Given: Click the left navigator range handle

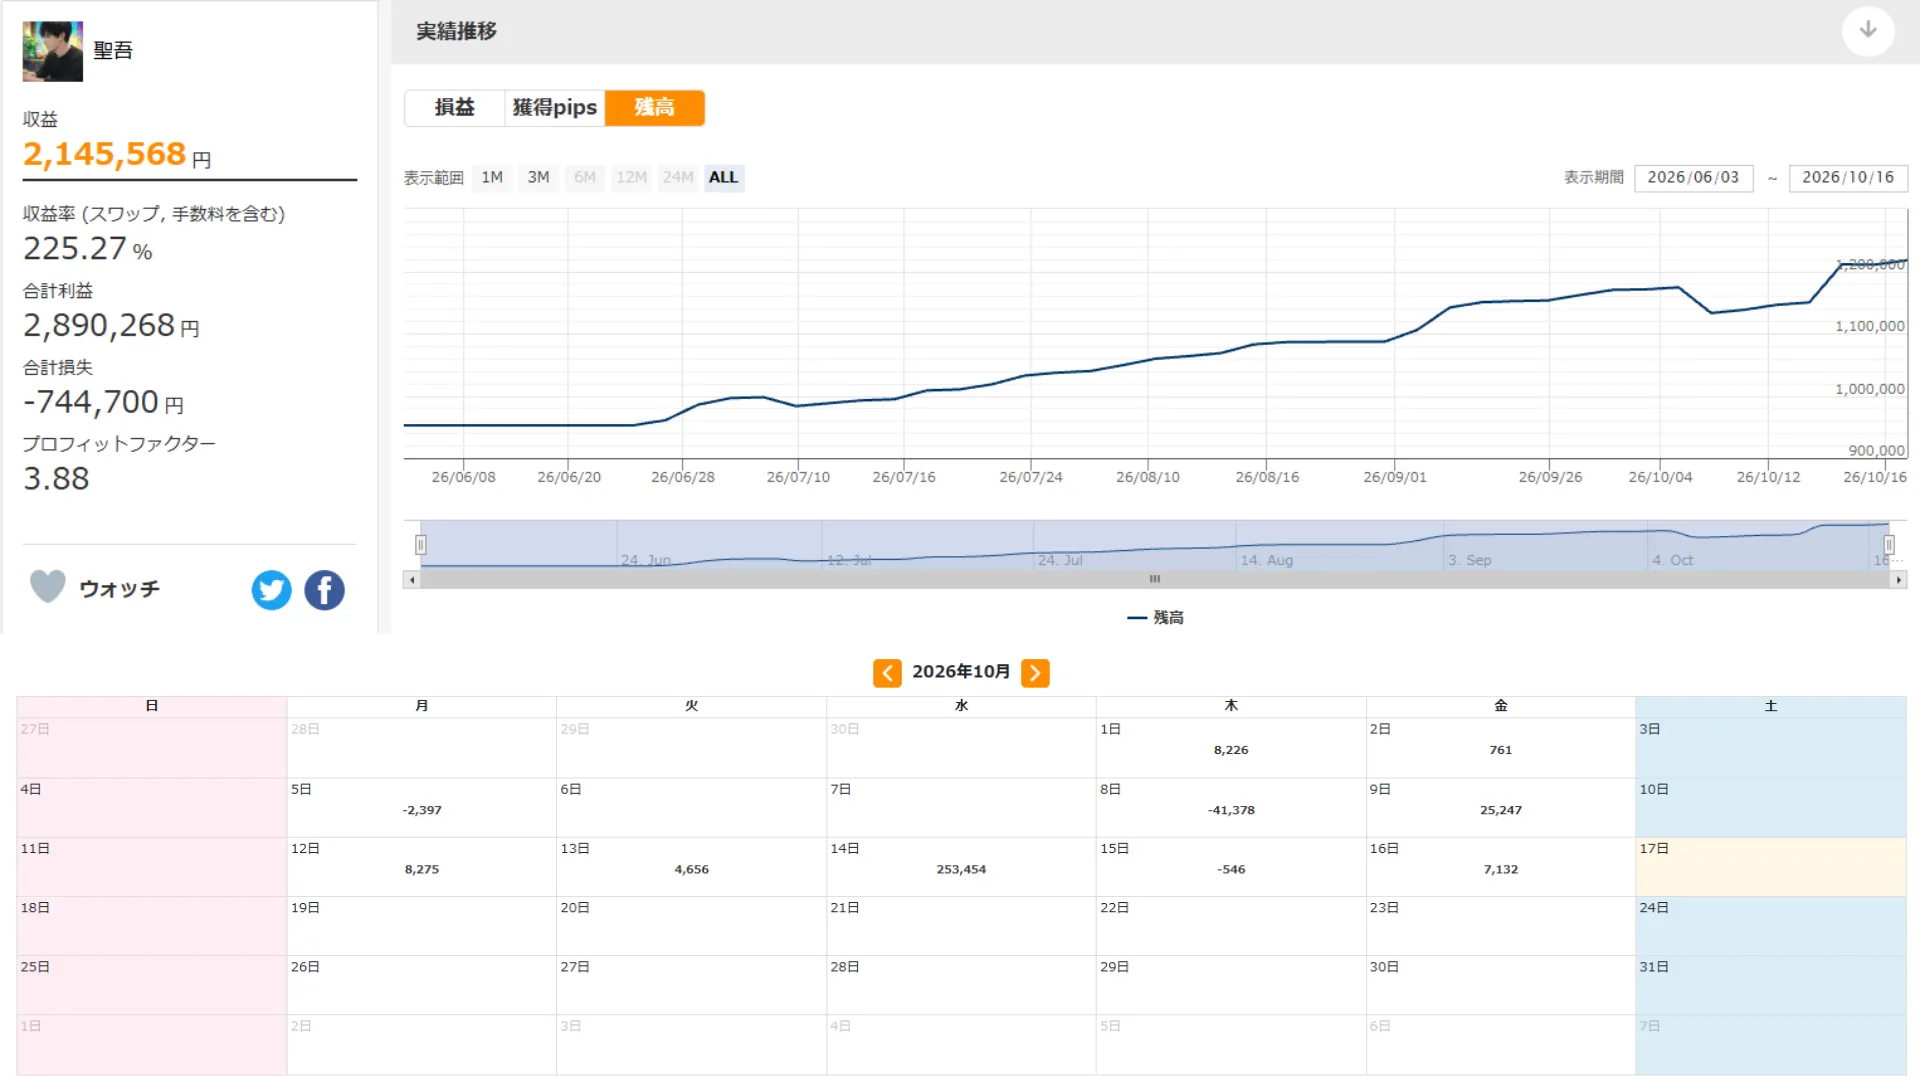Looking at the screenshot, I should pyautogui.click(x=421, y=545).
